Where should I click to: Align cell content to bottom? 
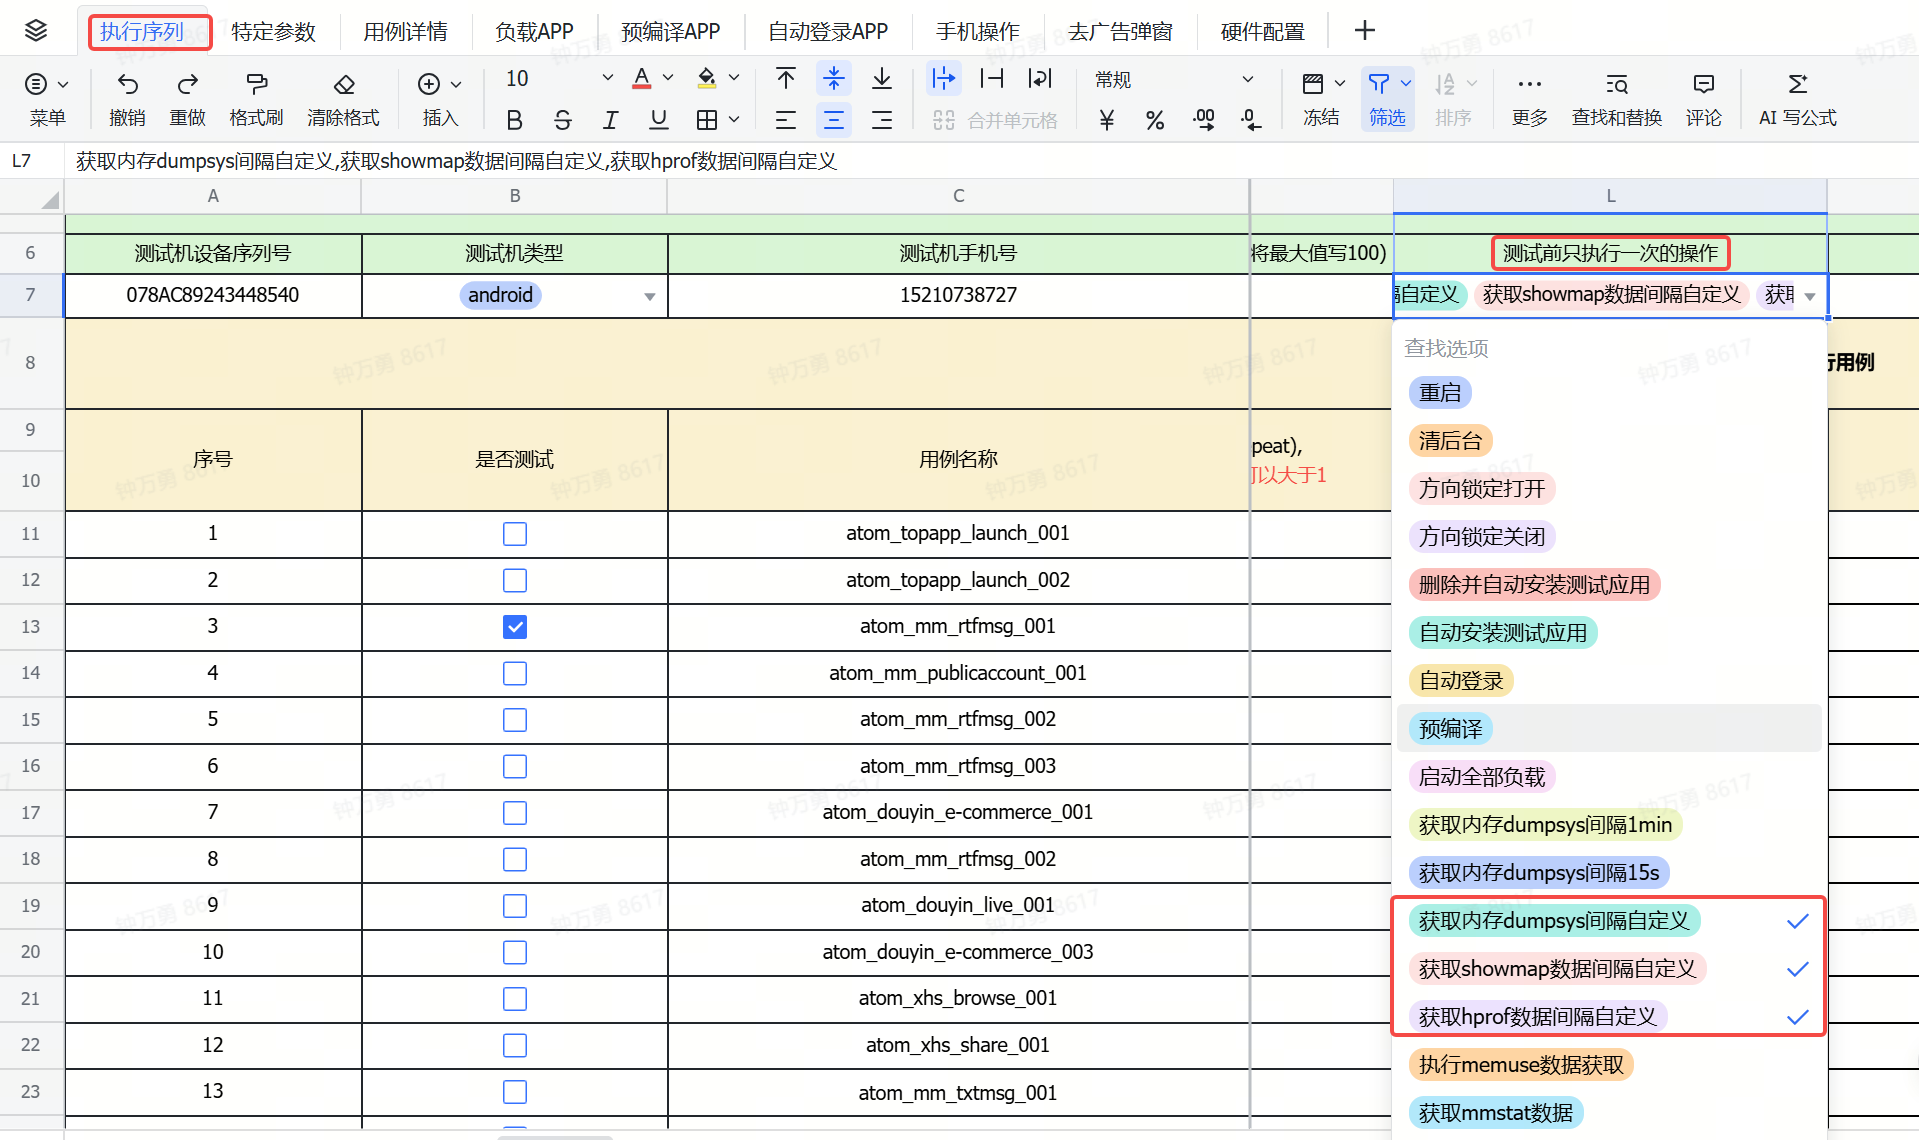(881, 78)
